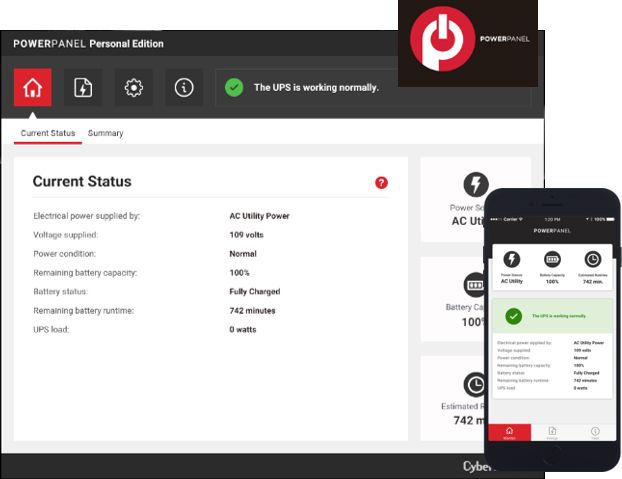Screen dimensions: 622x479
Task: Click 'Remaining battery runtime:' label
Action: pos(84,311)
